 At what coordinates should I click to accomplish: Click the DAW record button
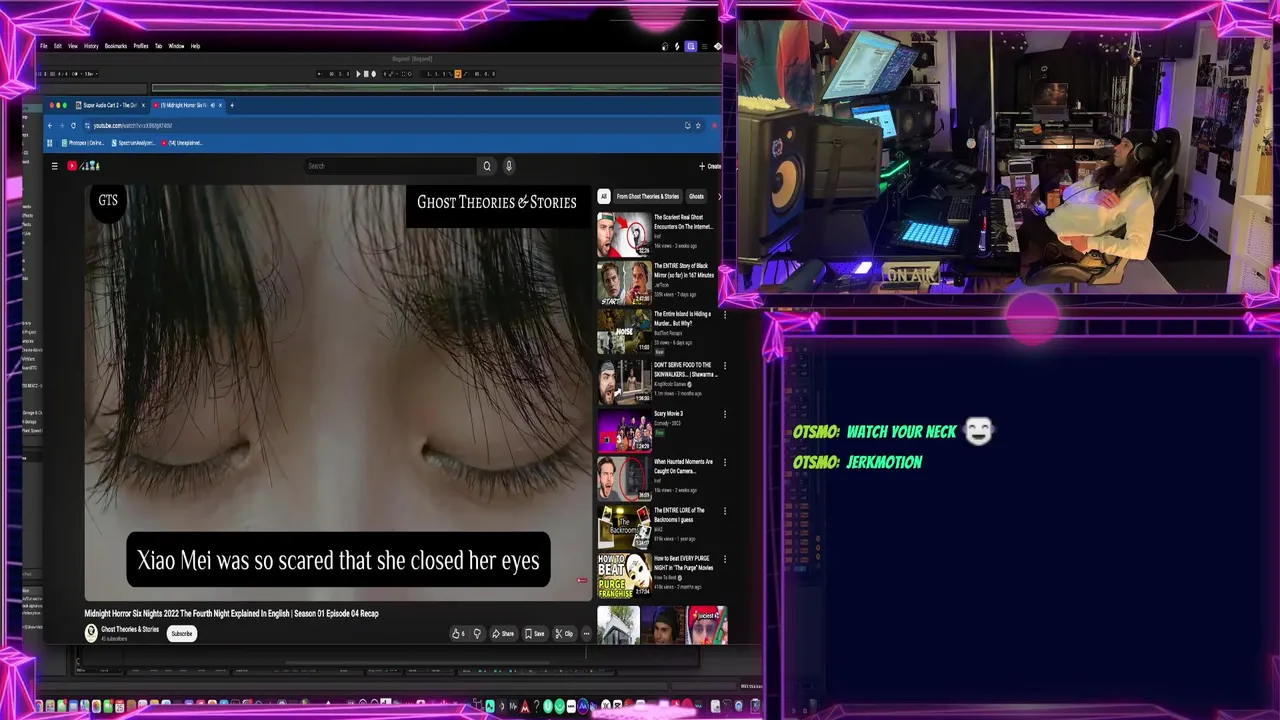(x=373, y=74)
